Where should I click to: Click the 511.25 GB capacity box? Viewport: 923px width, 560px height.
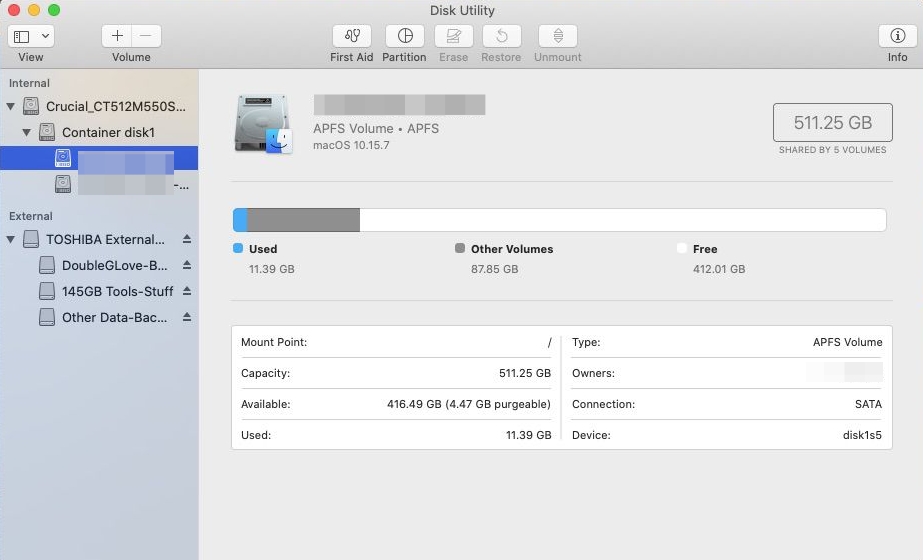832,122
